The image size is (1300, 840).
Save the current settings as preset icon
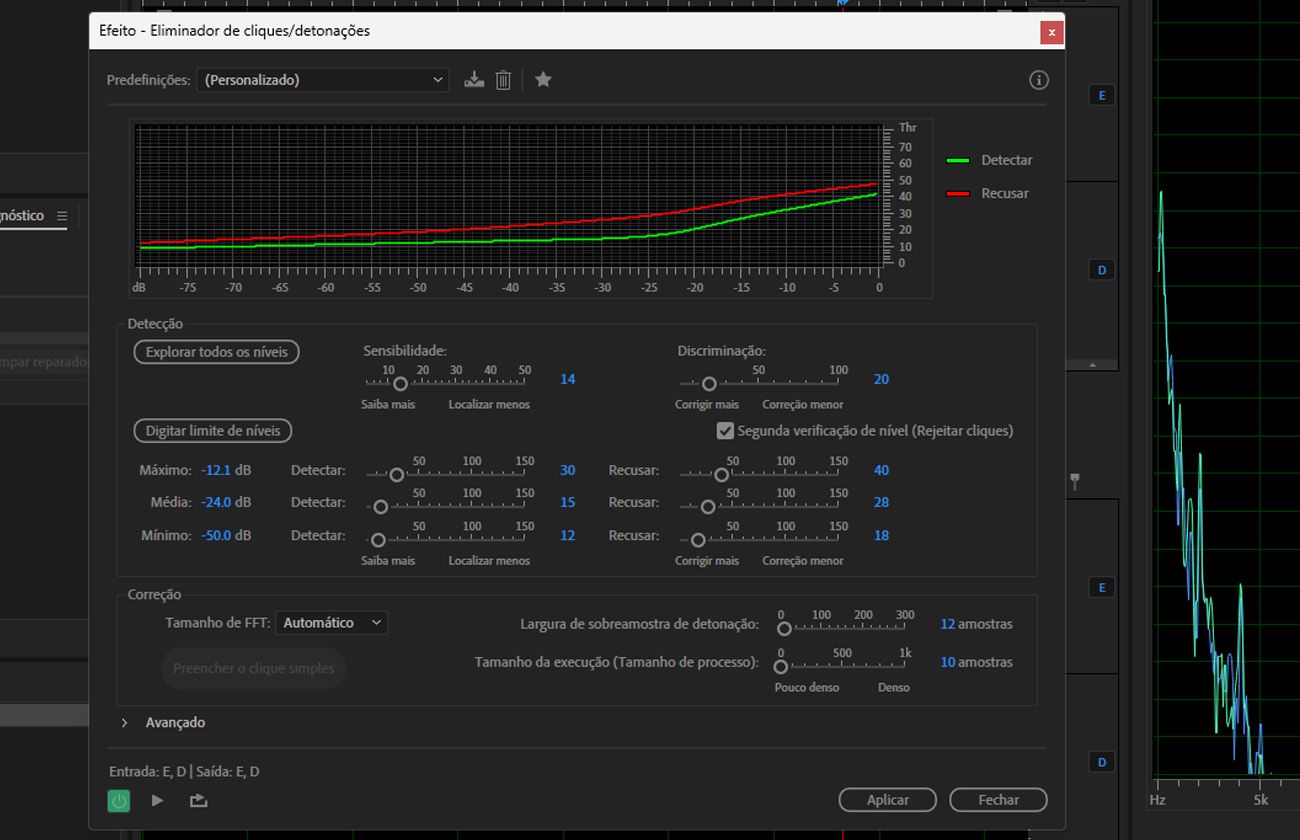[x=474, y=80]
